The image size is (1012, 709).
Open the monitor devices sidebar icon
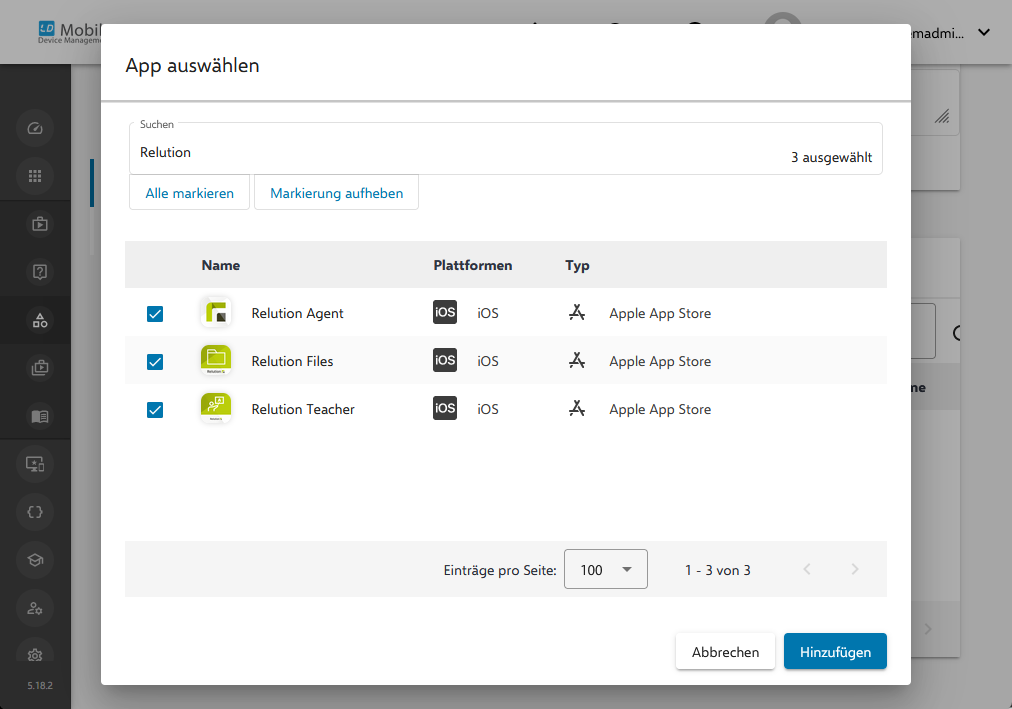[x=35, y=464]
